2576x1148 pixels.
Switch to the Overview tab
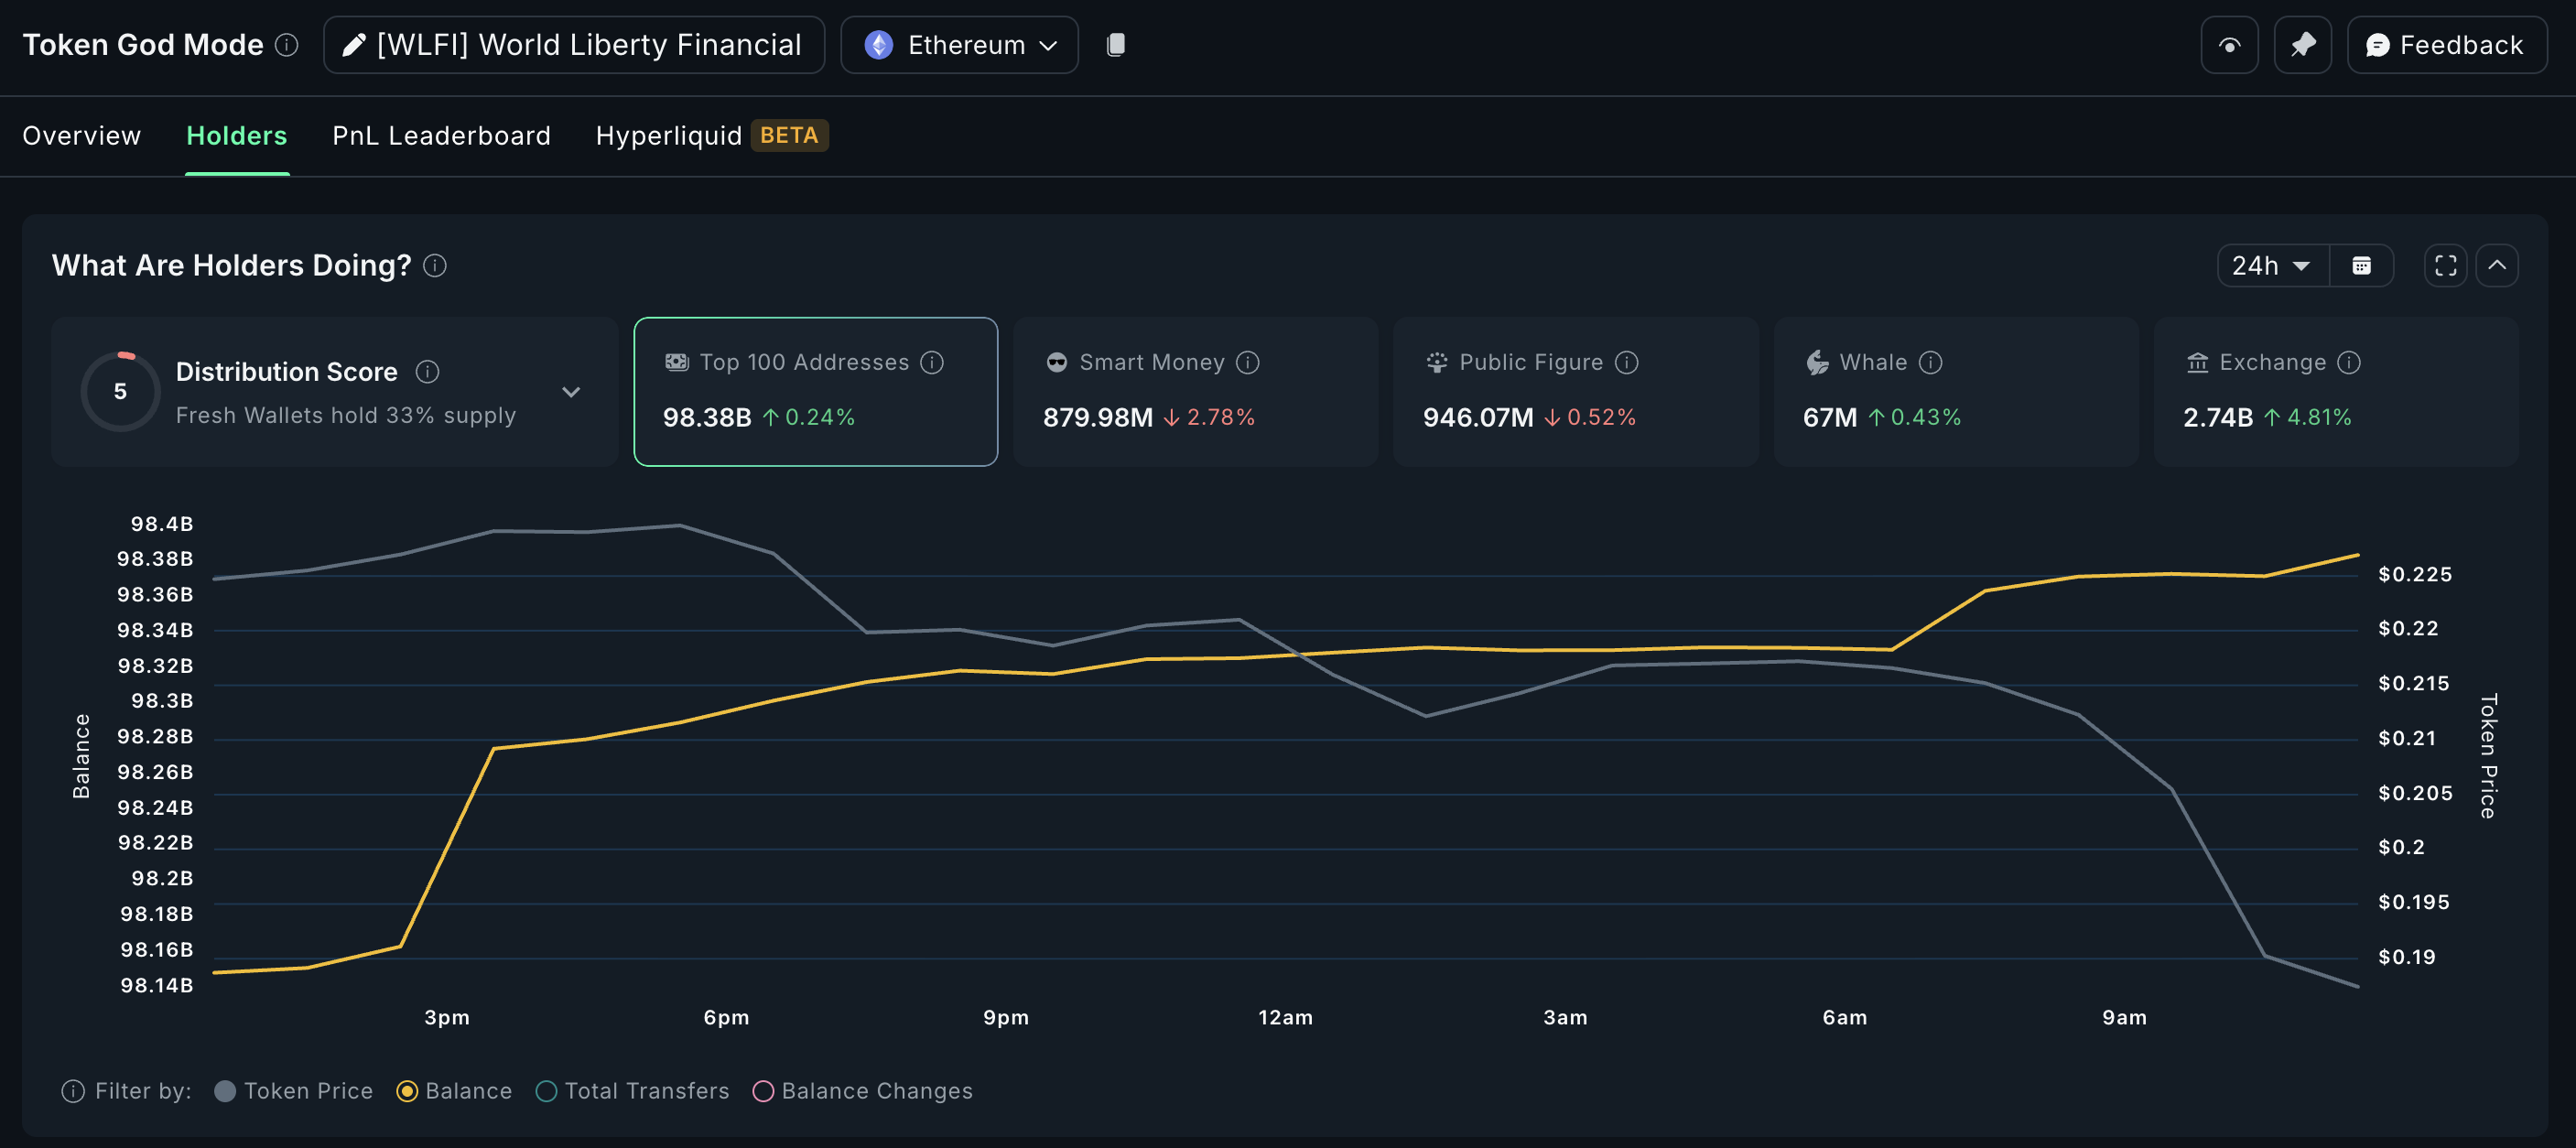click(82, 136)
